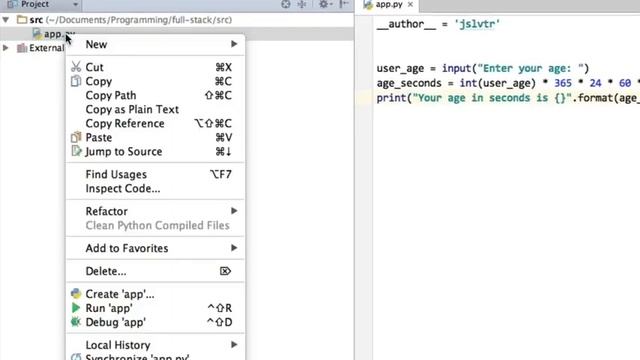This screenshot has width=640, height=360.
Task: Expand the Local History submenu arrow
Action: 234,344
